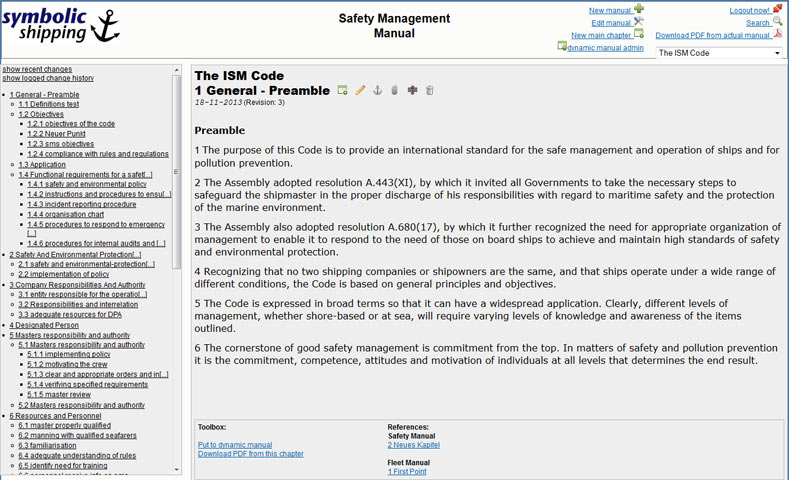Screen dimensions: 789x480
Task: Open 1 General - Preamble in tree
Action: pyautogui.click(x=44, y=95)
